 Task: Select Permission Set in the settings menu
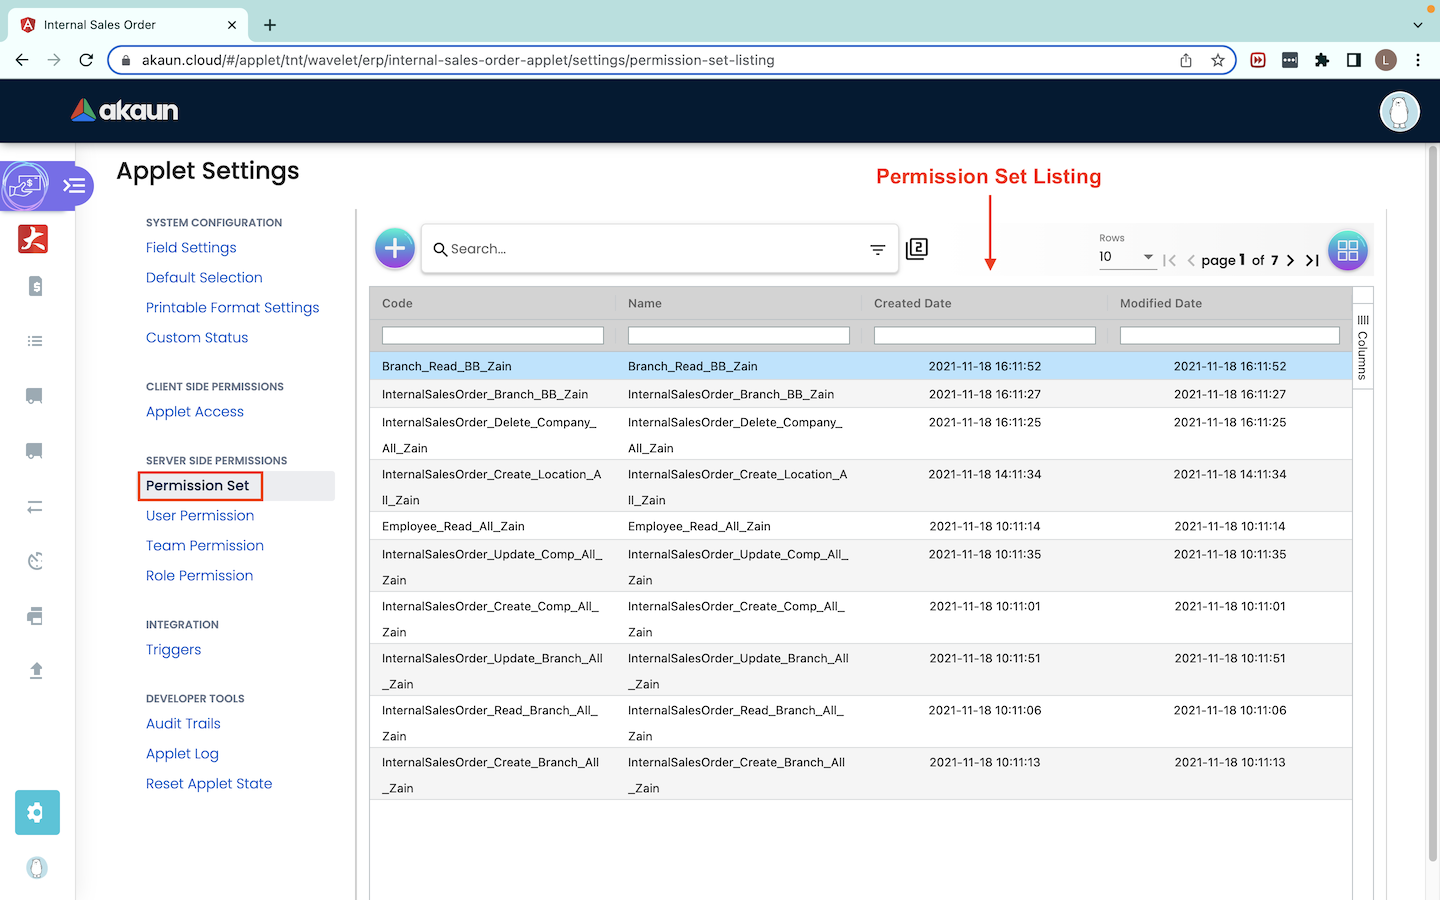point(198,486)
